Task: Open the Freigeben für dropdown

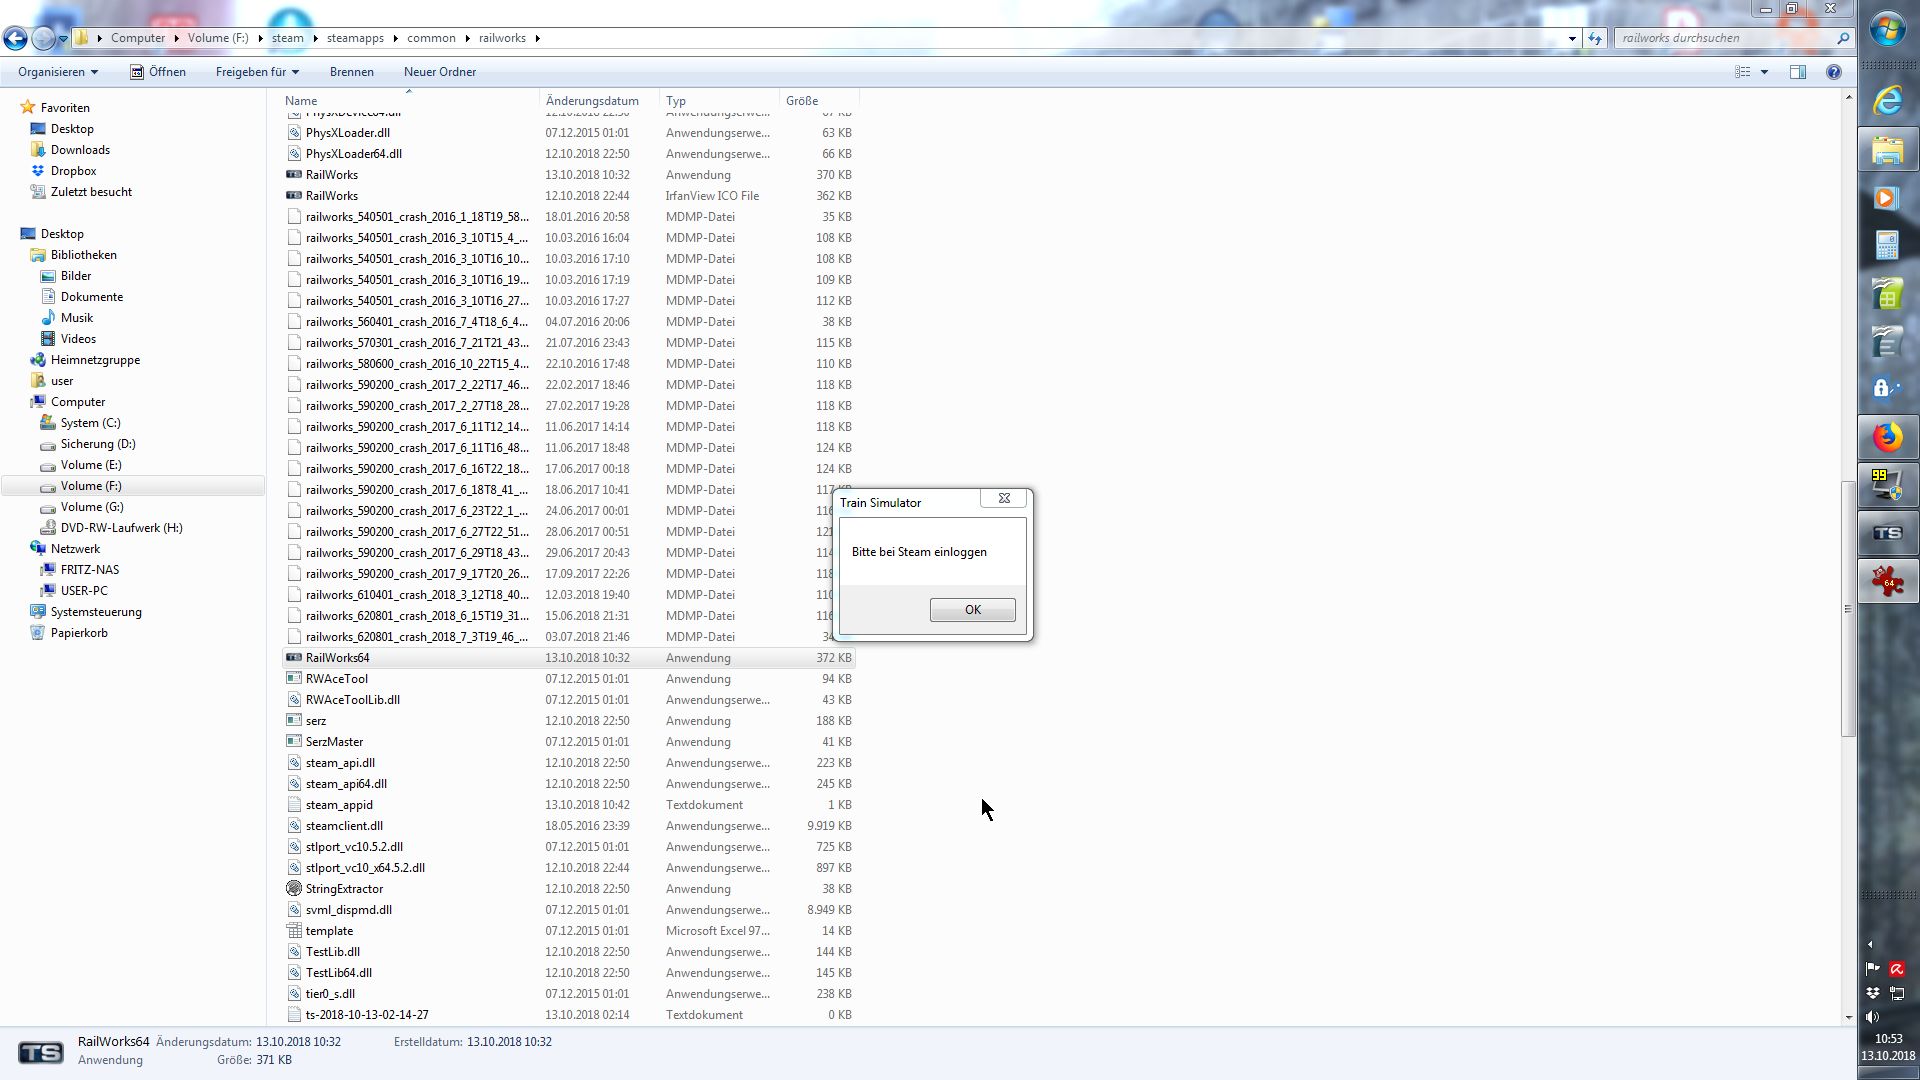Action: [257, 72]
